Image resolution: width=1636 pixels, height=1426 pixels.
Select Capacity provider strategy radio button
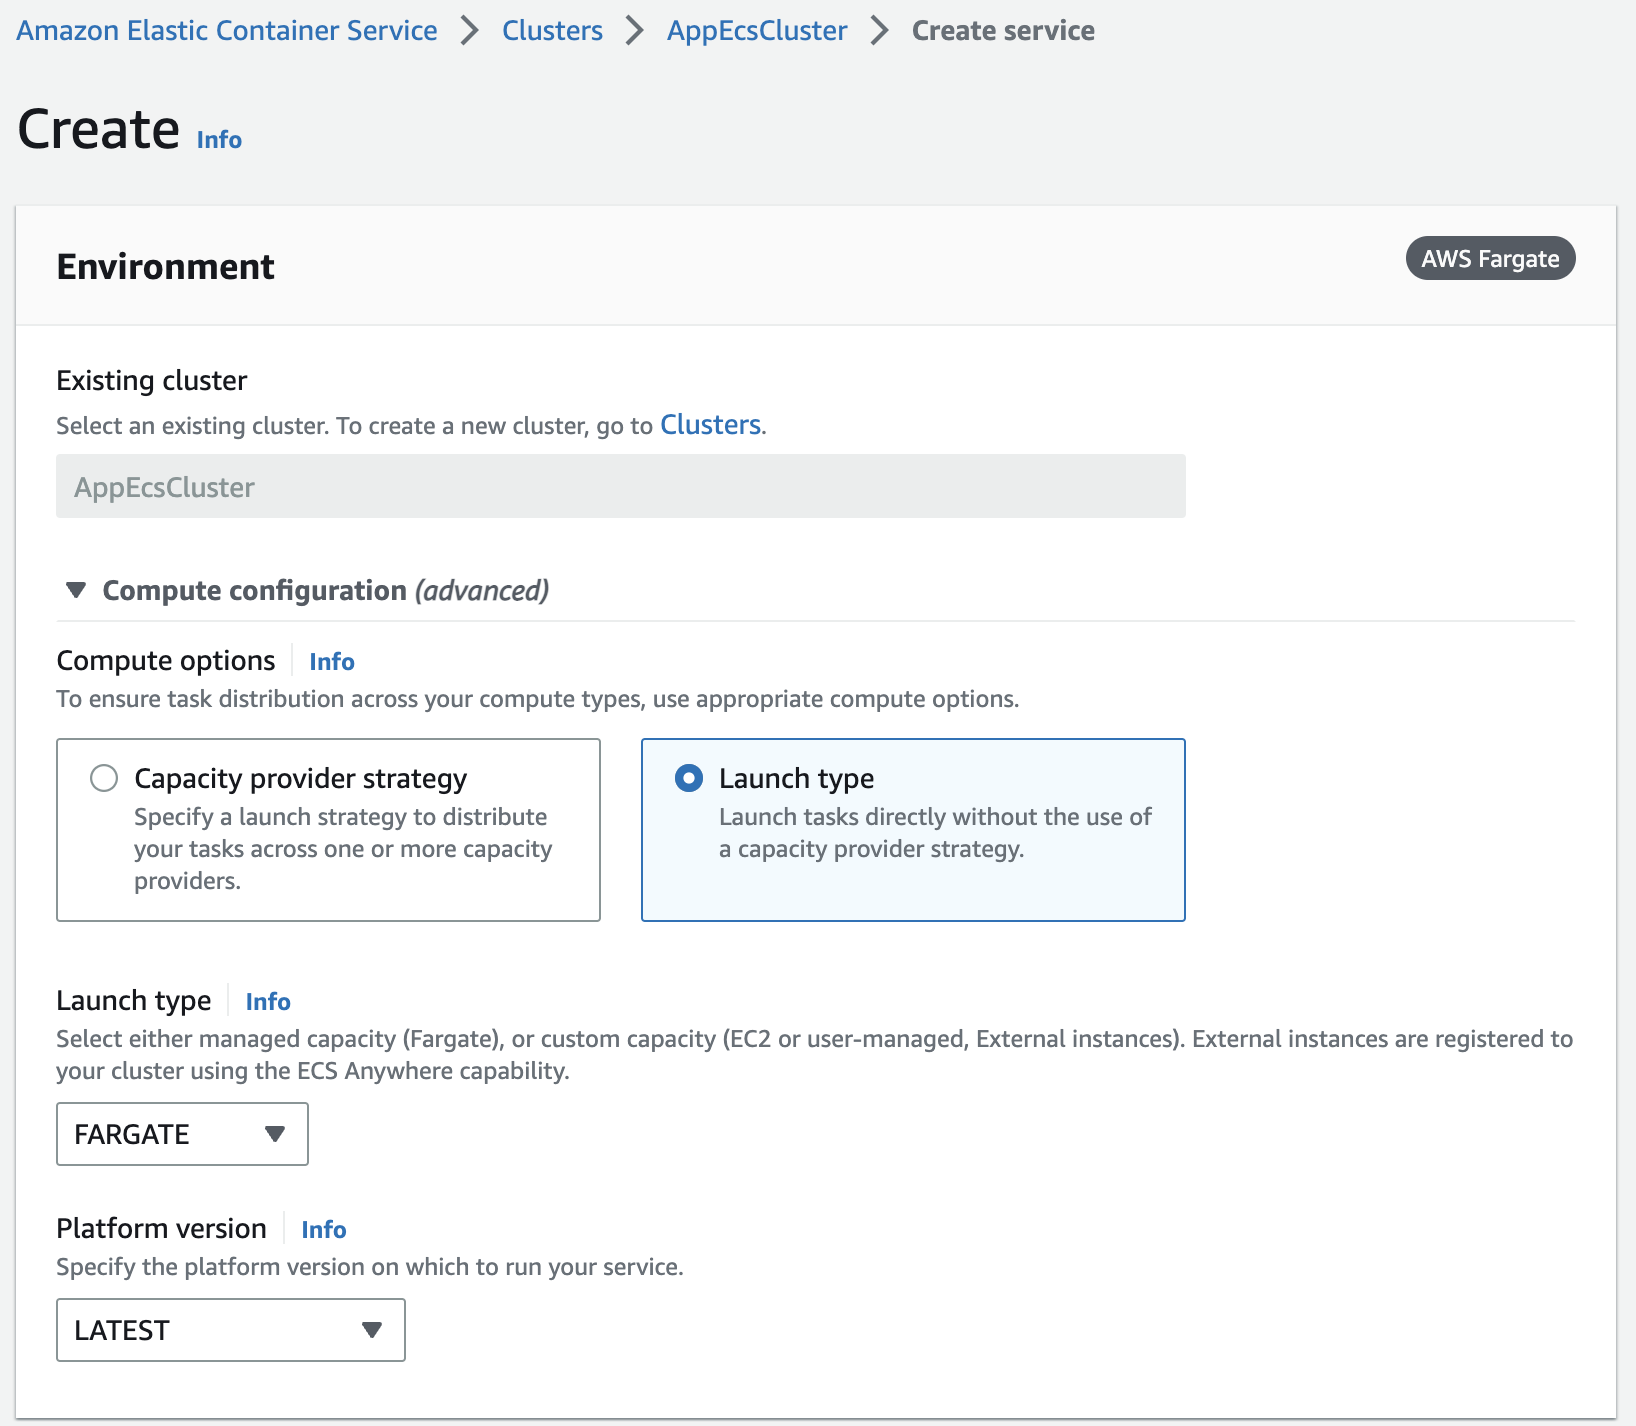[104, 778]
